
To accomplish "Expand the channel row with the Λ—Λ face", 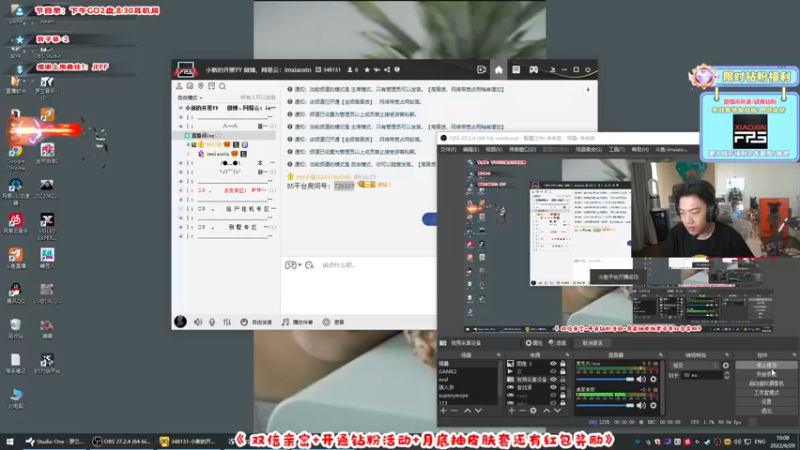I will [181, 126].
